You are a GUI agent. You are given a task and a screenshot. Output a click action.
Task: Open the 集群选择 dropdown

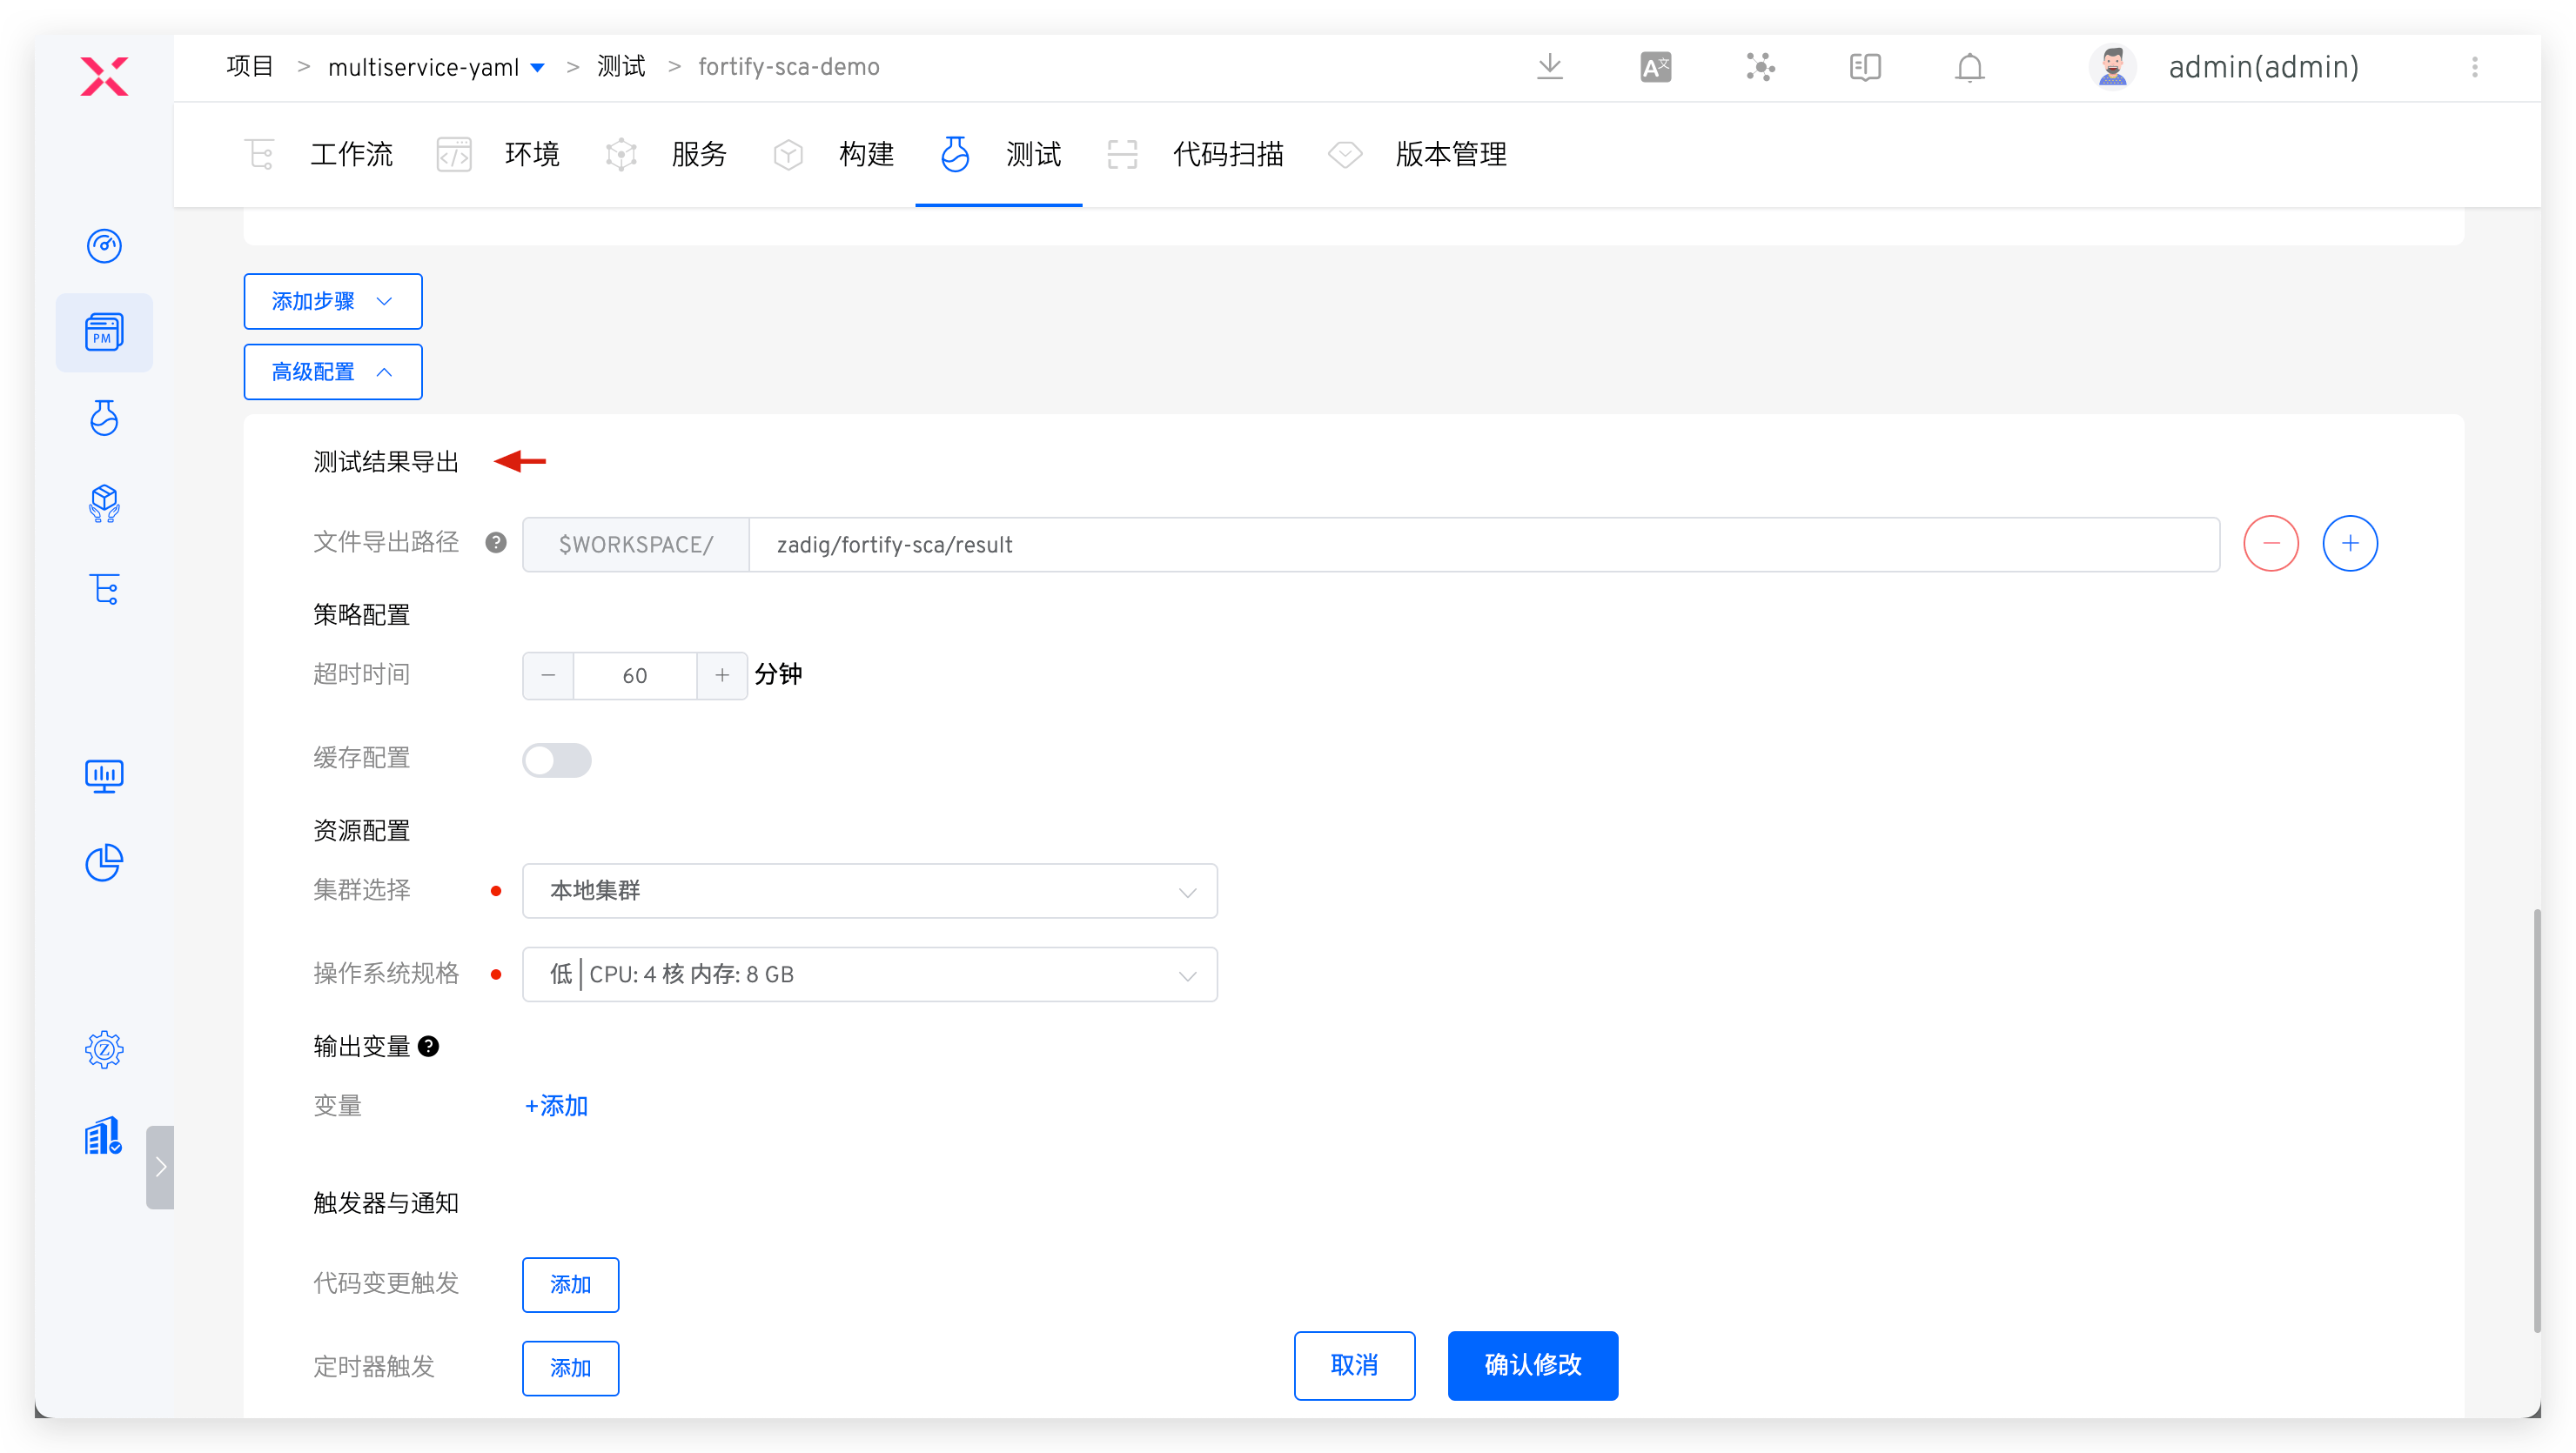point(869,891)
